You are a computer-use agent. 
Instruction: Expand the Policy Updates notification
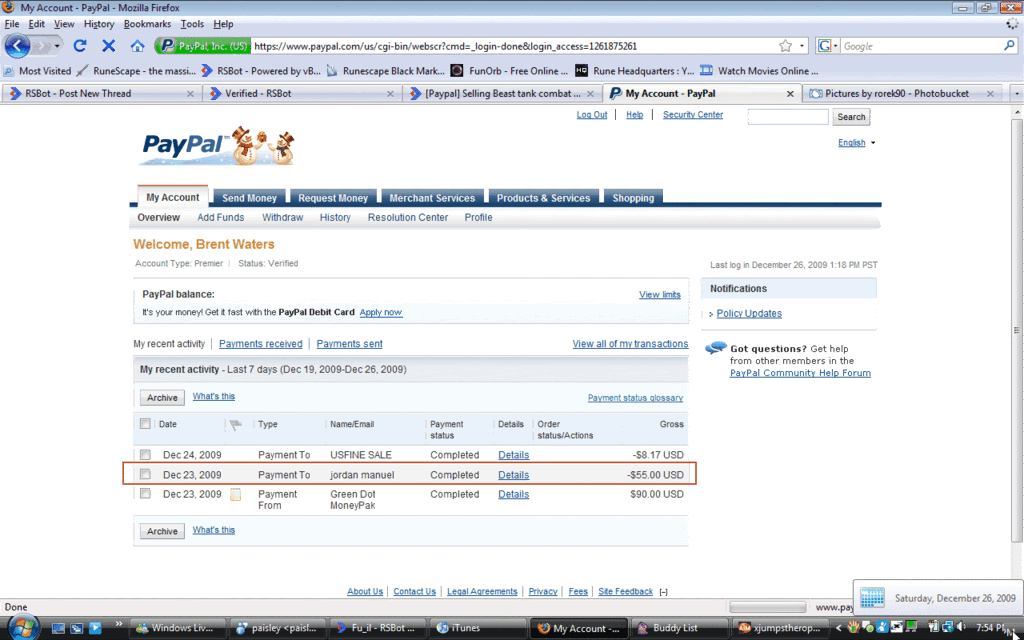pyautogui.click(x=711, y=314)
